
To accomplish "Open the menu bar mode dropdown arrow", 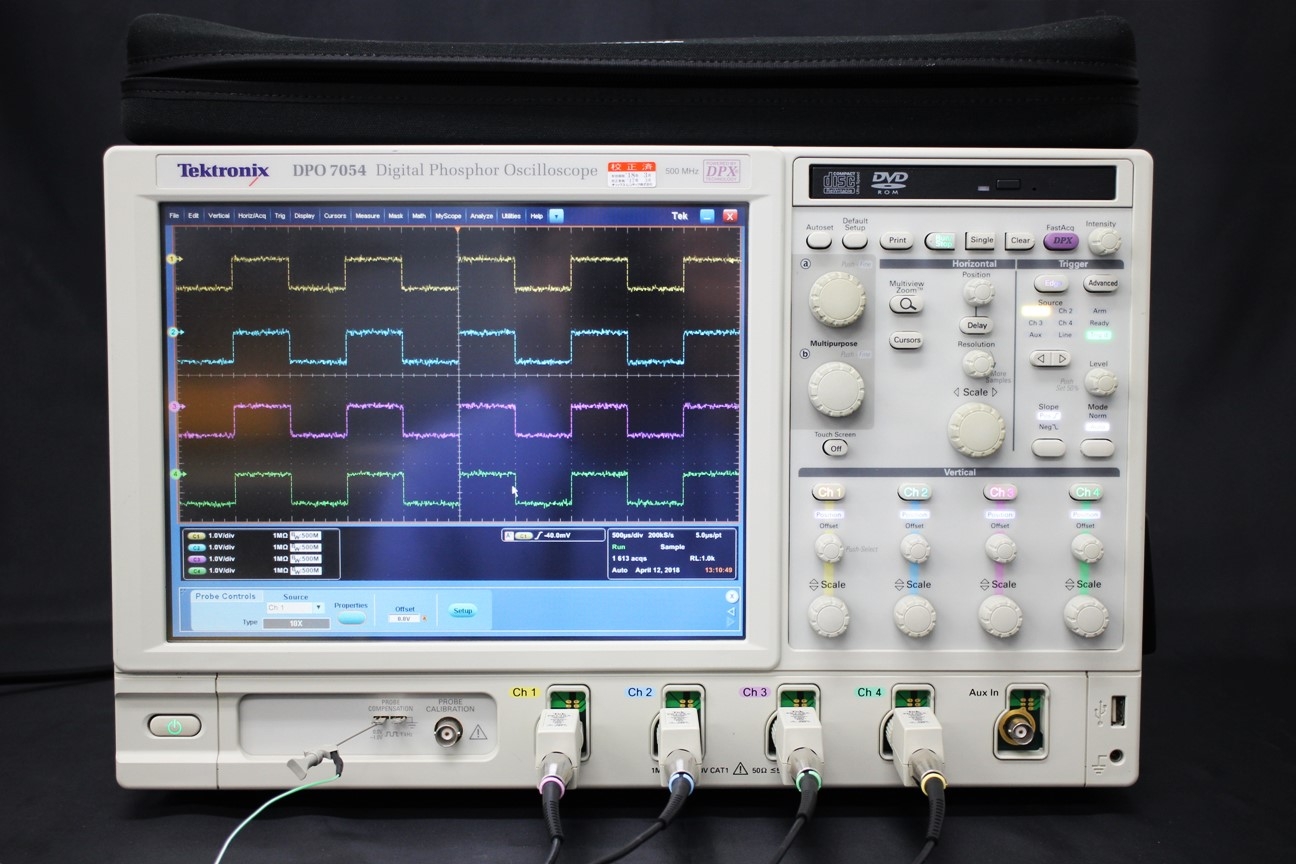I will pos(556,216).
